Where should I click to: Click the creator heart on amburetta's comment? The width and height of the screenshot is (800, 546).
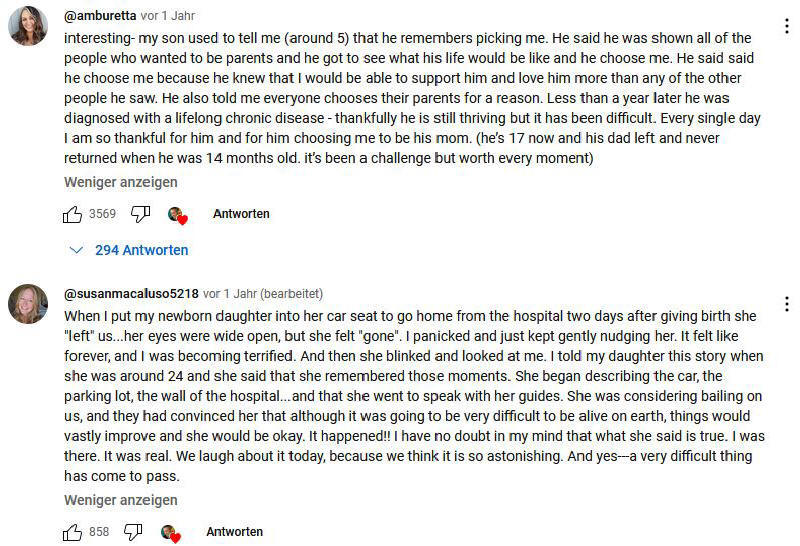click(178, 215)
